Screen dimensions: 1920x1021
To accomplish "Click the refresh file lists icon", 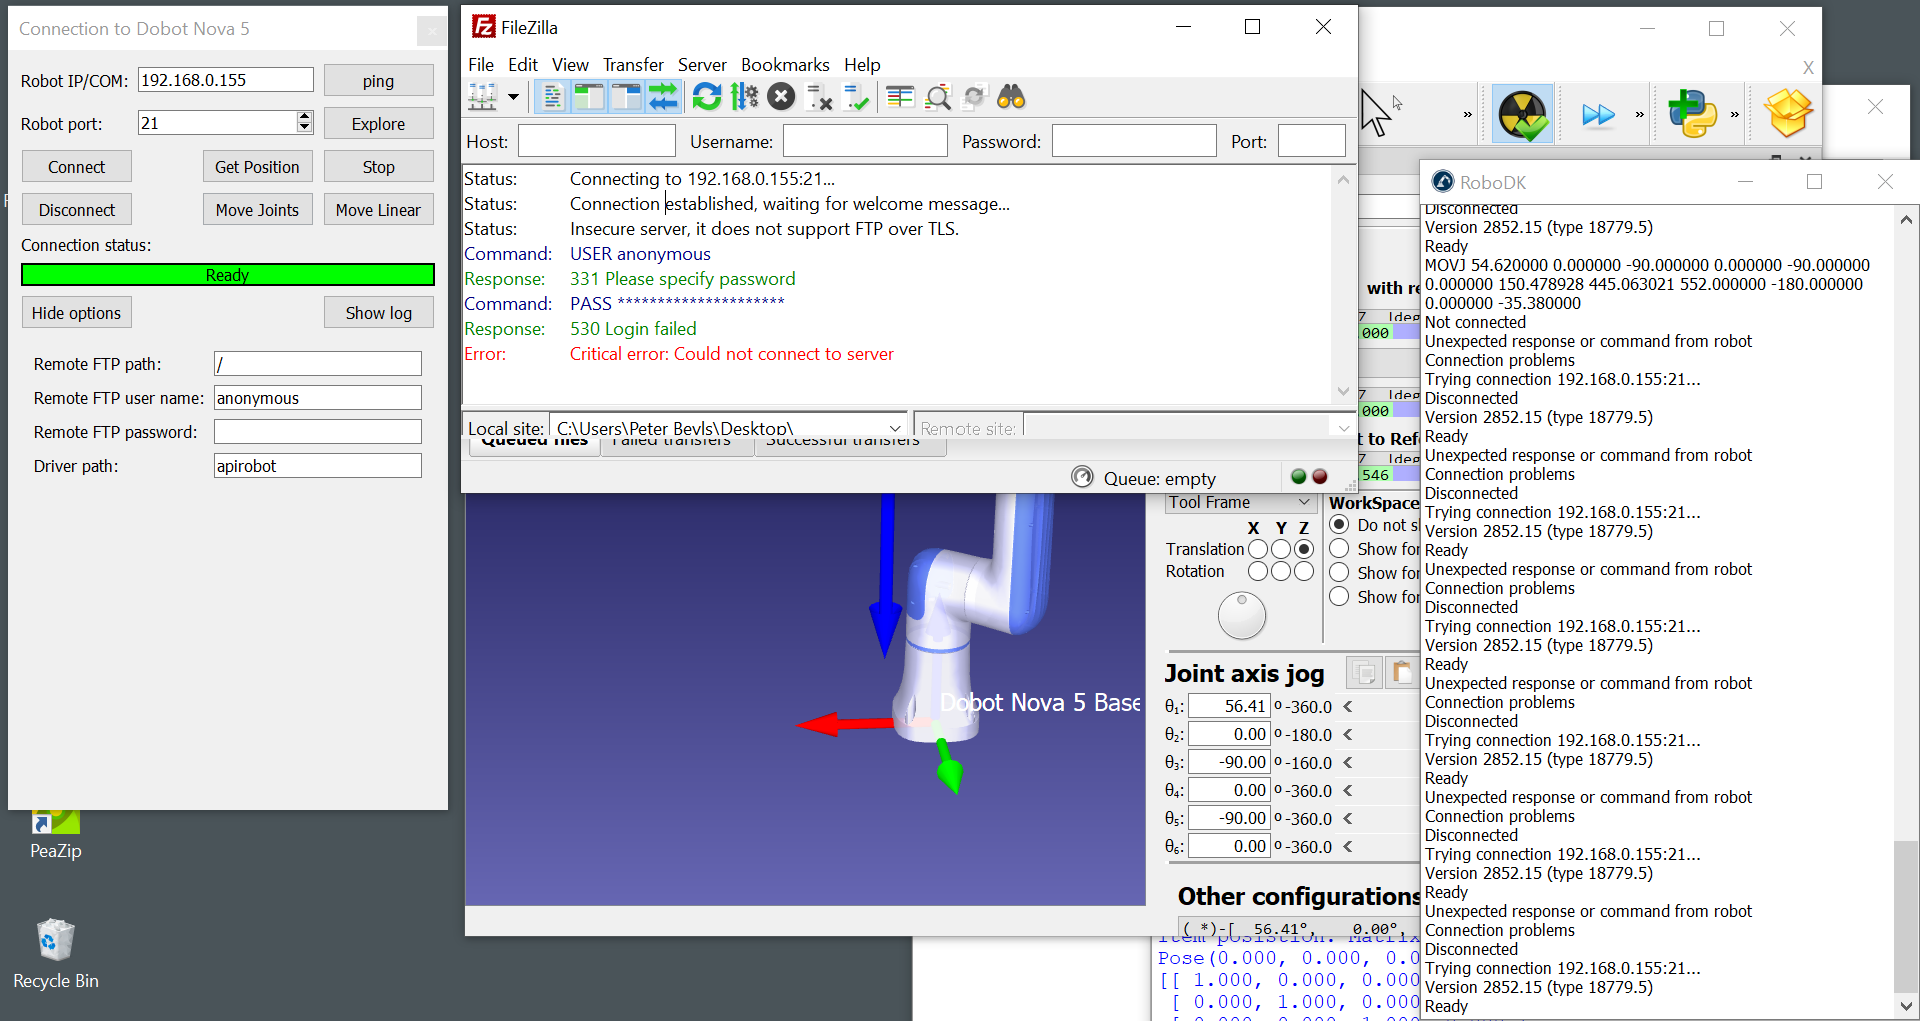I will tap(707, 97).
